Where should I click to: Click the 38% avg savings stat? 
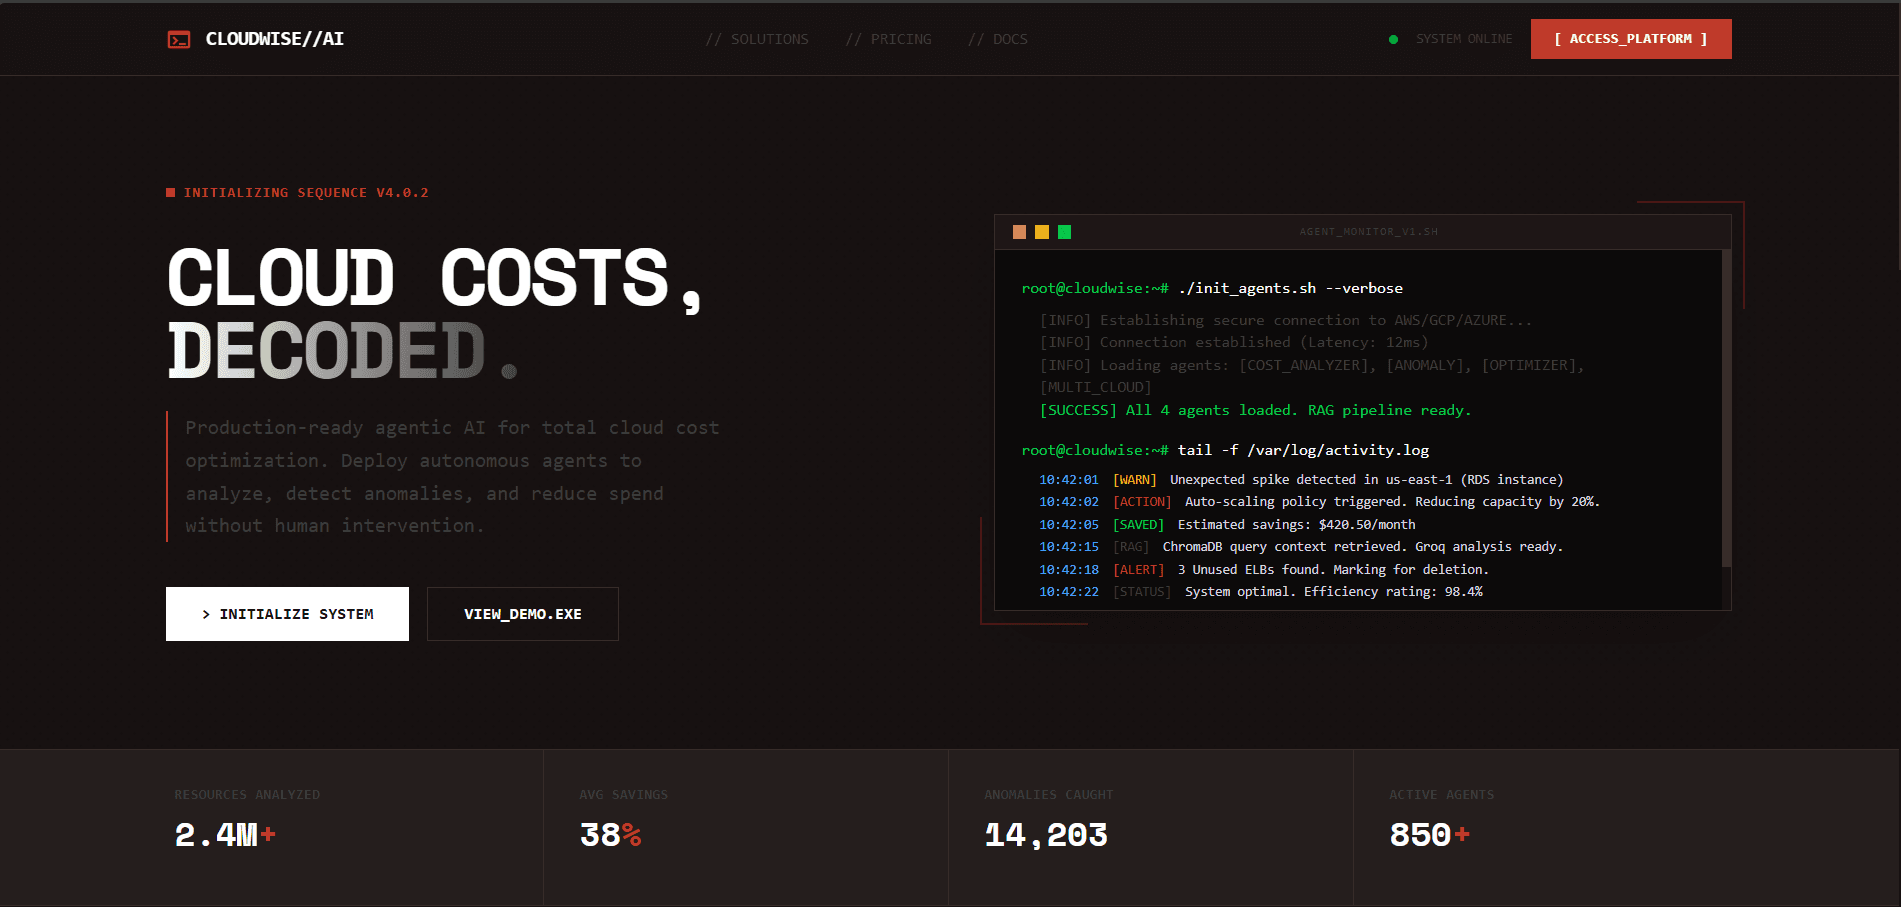(610, 835)
